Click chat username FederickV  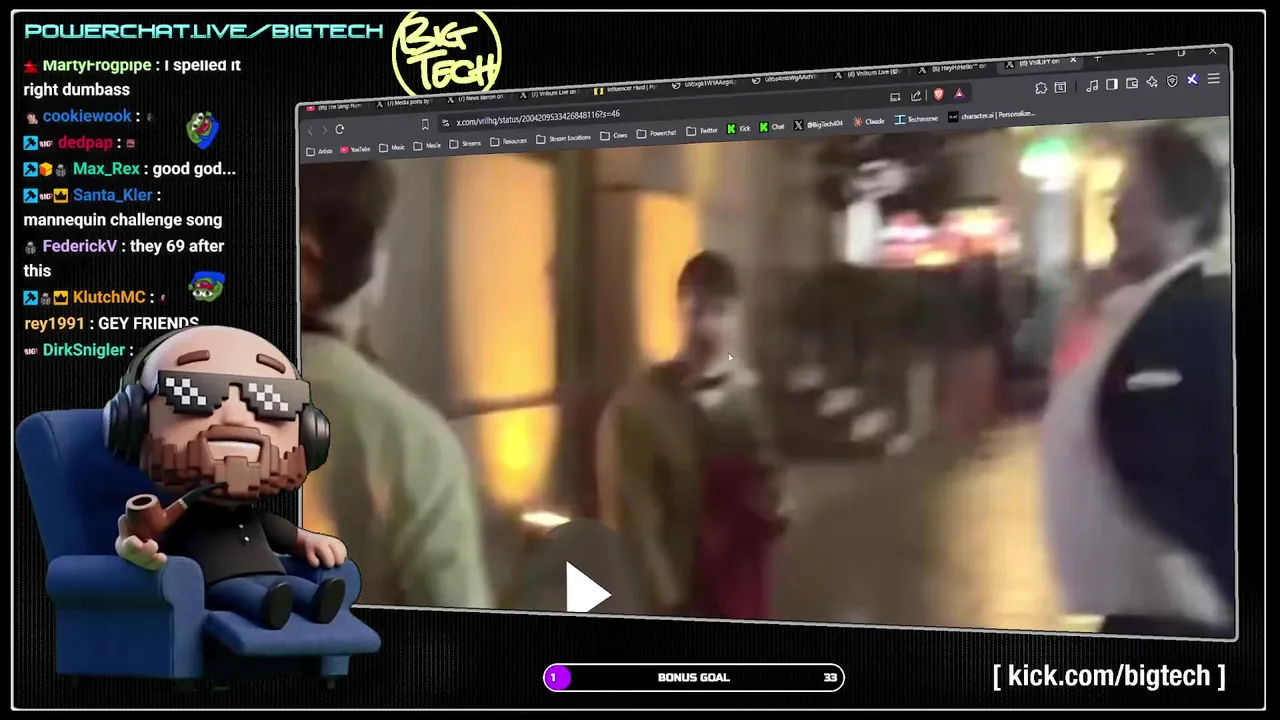[x=79, y=246]
